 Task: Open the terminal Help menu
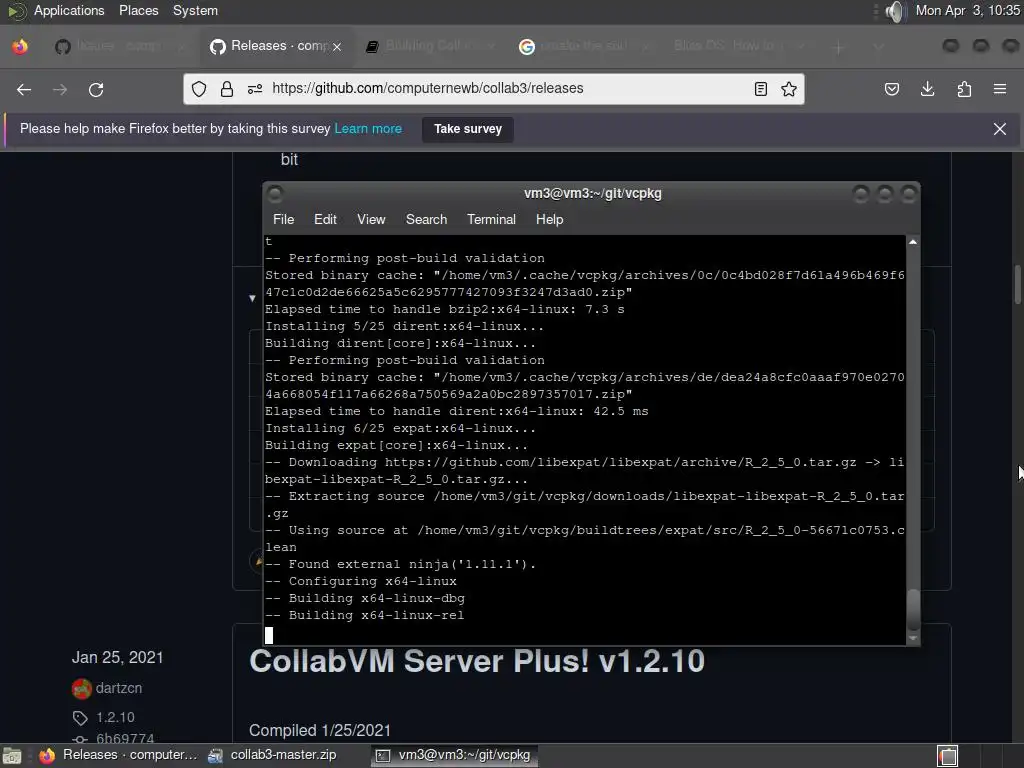click(549, 219)
